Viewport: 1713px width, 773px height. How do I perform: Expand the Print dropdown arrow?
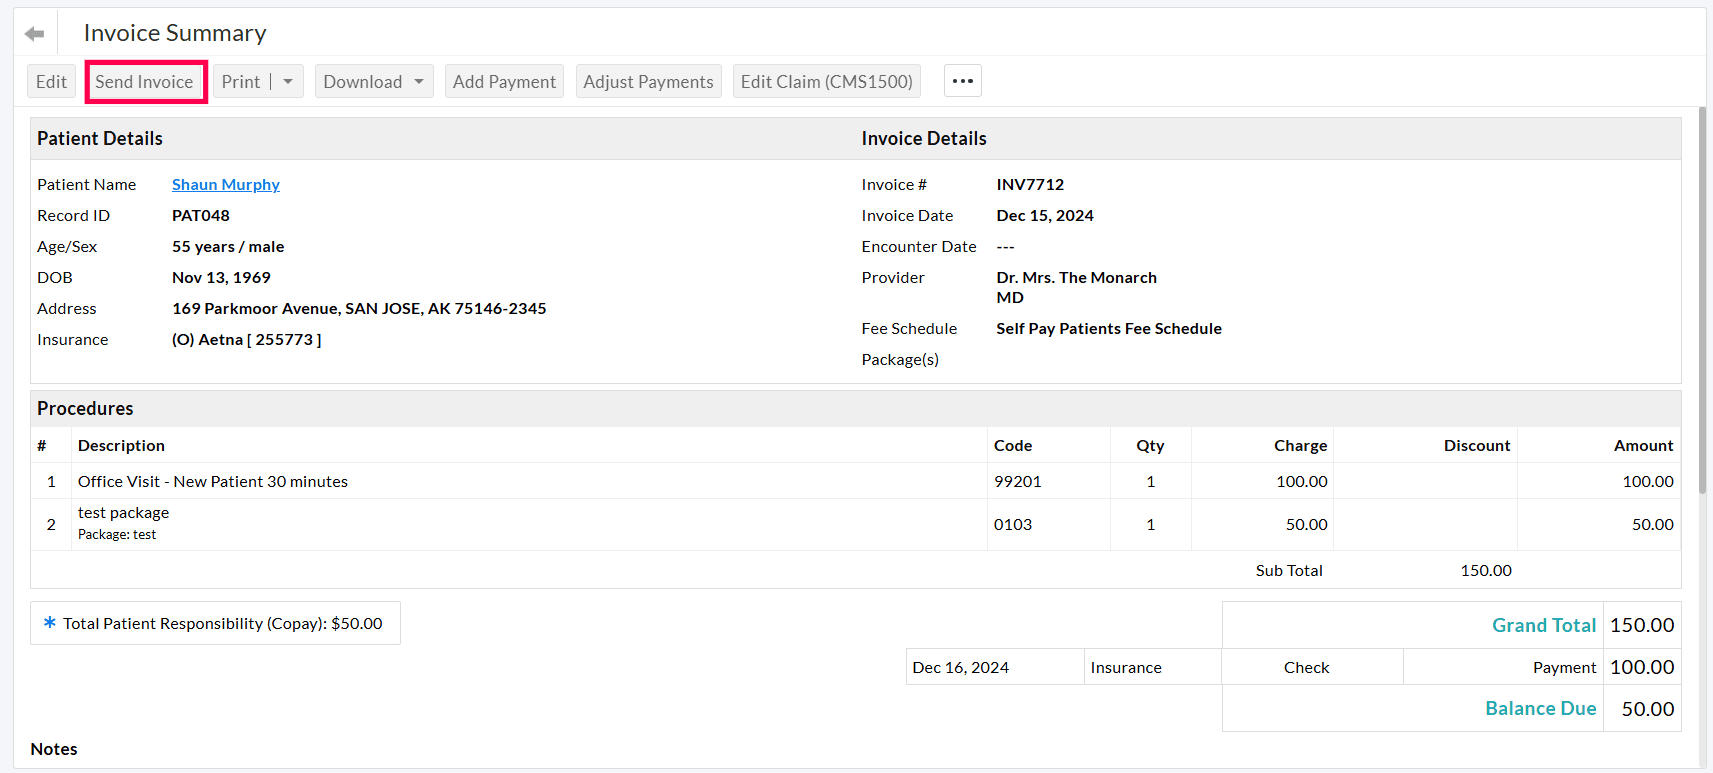point(288,82)
